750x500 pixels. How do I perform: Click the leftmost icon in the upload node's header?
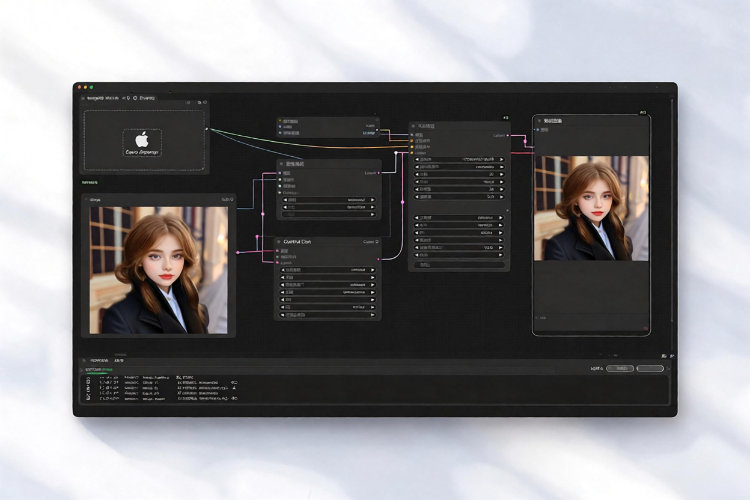[x=188, y=102]
